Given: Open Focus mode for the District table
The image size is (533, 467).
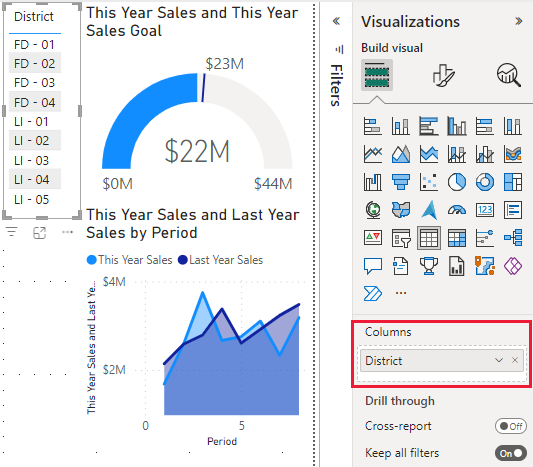Looking at the screenshot, I should pos(39,233).
